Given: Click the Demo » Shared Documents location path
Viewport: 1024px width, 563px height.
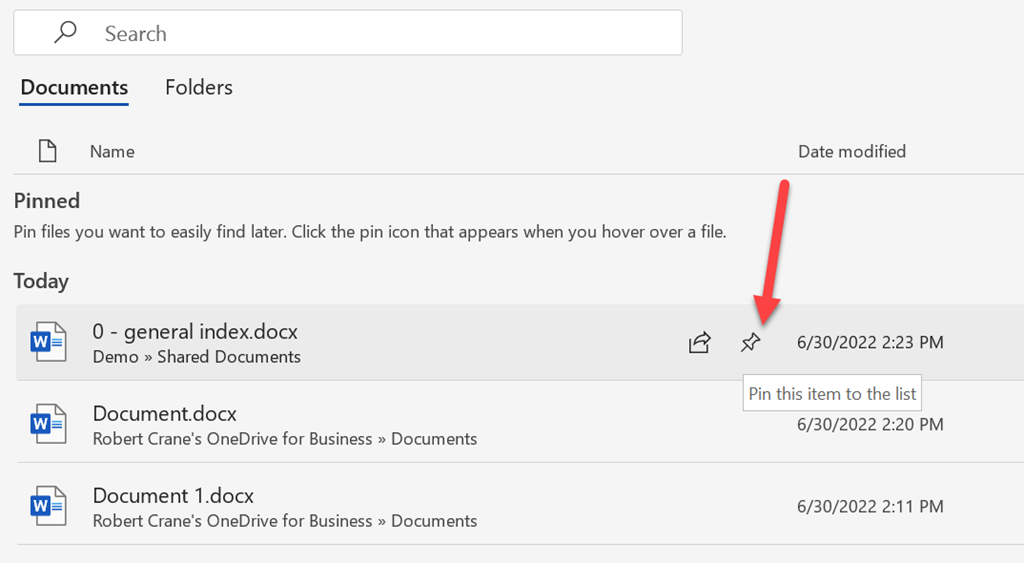Looking at the screenshot, I should tap(196, 357).
